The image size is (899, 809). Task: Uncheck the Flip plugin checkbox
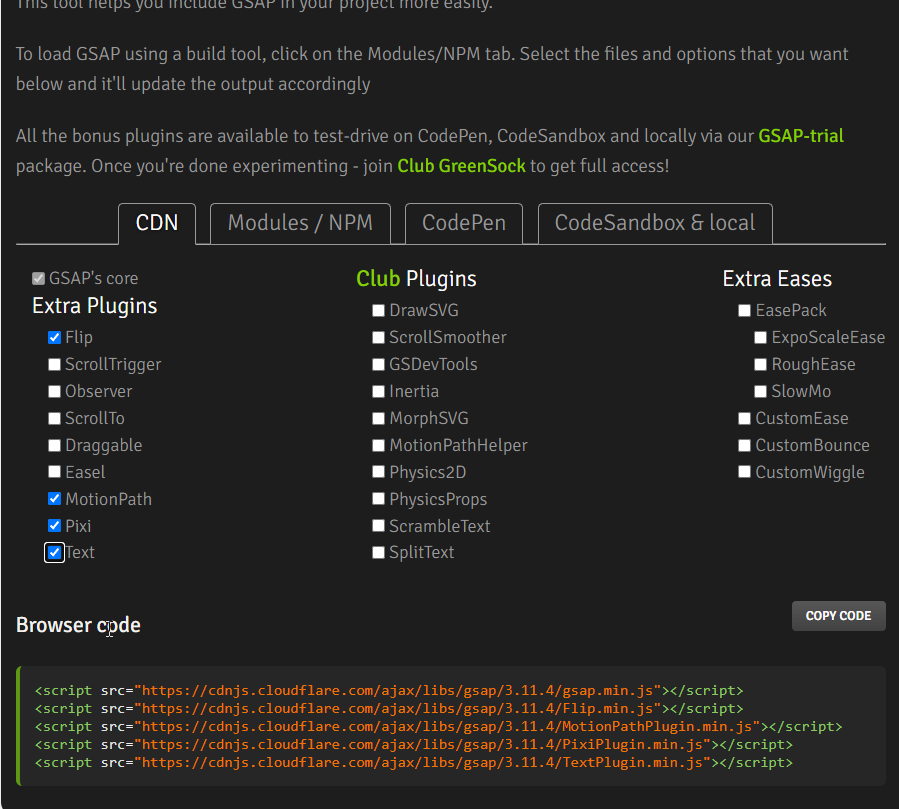tap(54, 338)
